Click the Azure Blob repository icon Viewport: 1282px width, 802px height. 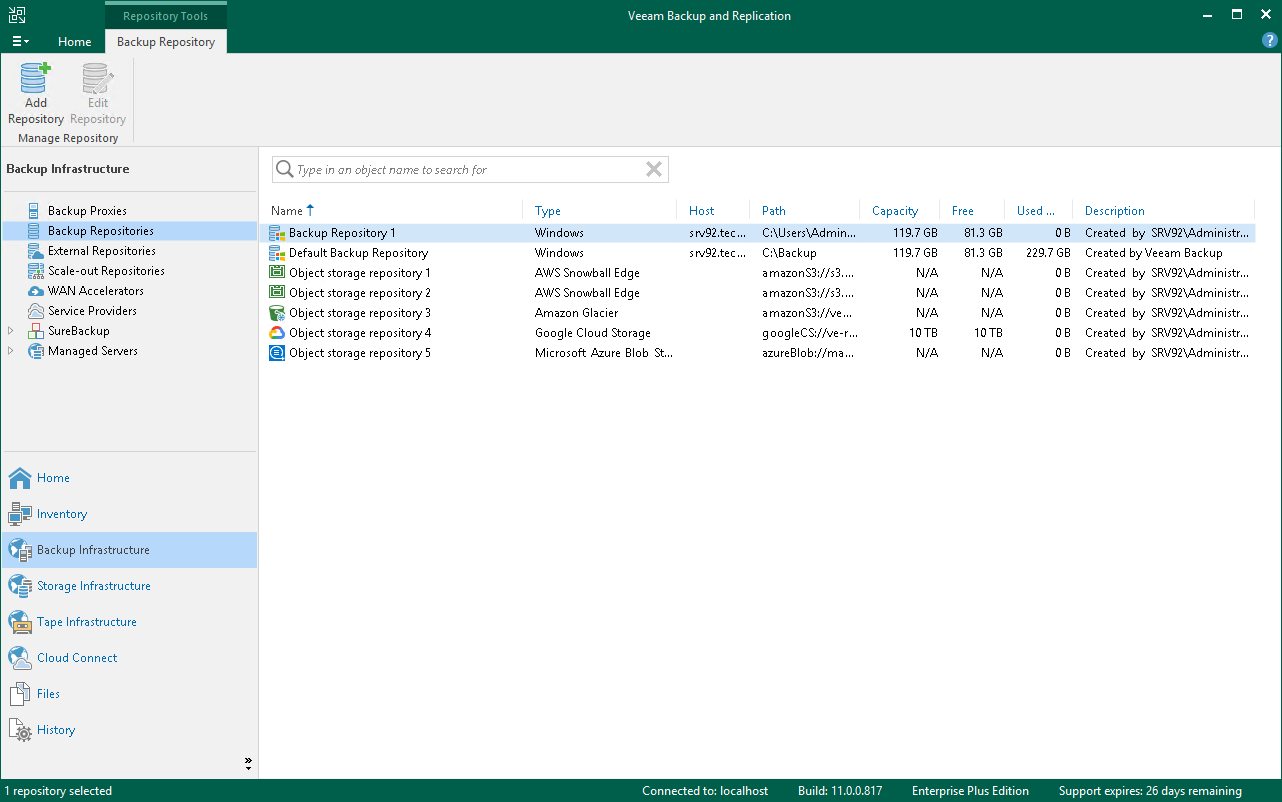tap(277, 353)
